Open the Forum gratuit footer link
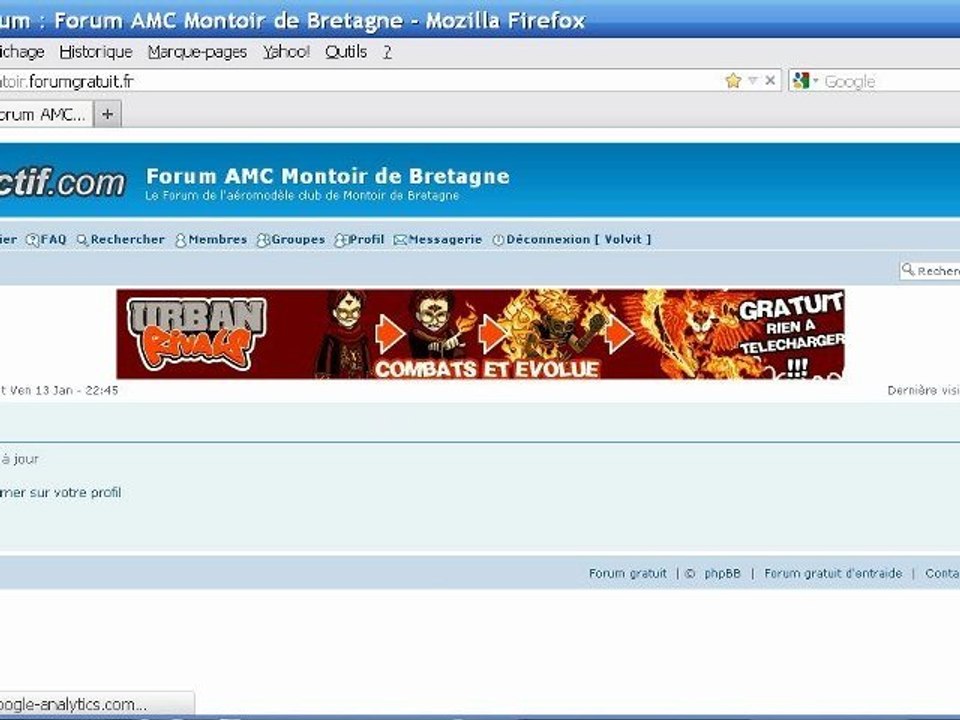 click(x=628, y=574)
